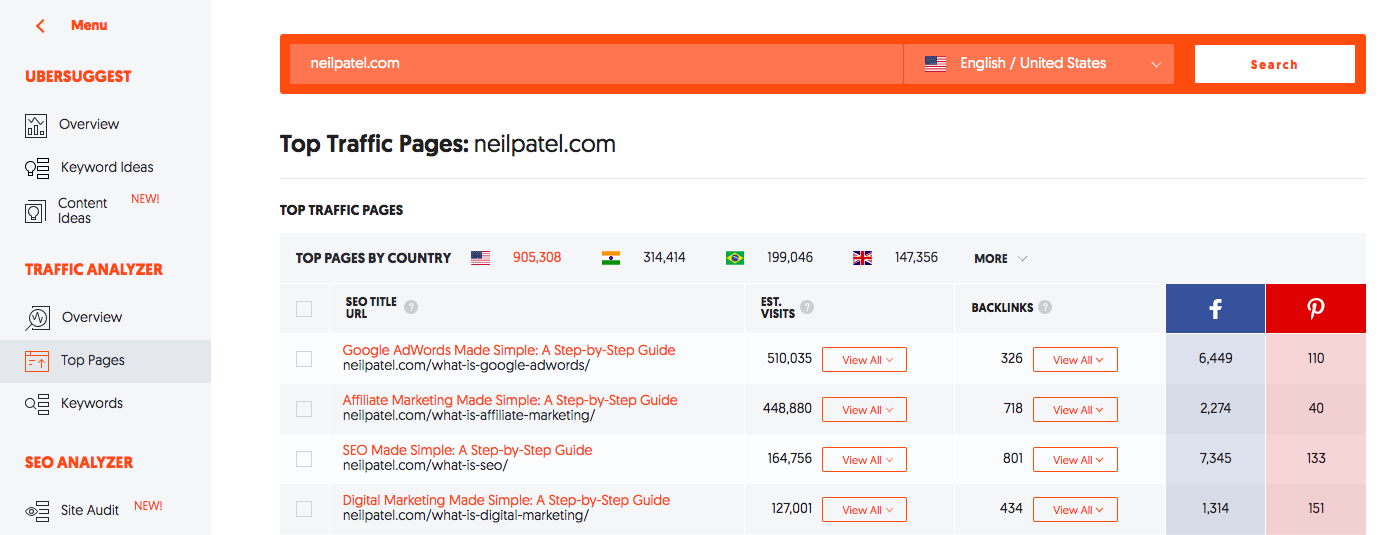This screenshot has width=1398, height=535.
Task: Tick checkbox for SEO Made Simple row
Action: pos(304,459)
